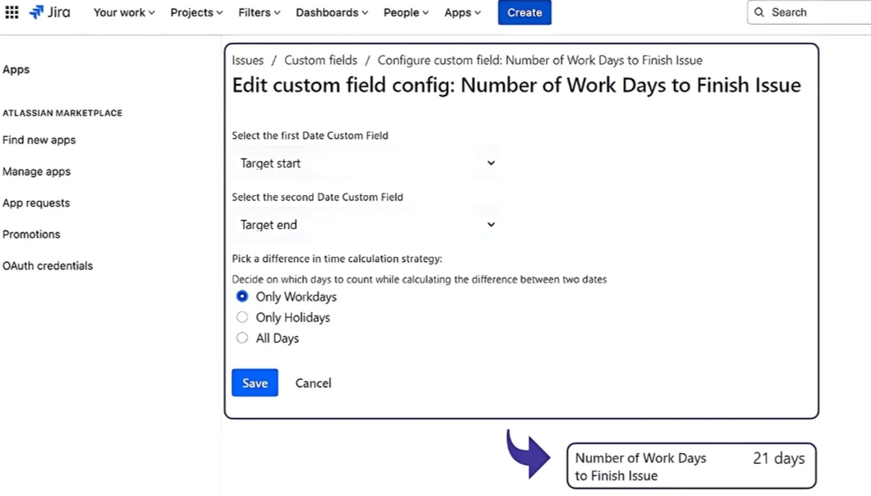This screenshot has height=496, width=871.
Task: Expand the Dashboards menu
Action: click(x=331, y=13)
